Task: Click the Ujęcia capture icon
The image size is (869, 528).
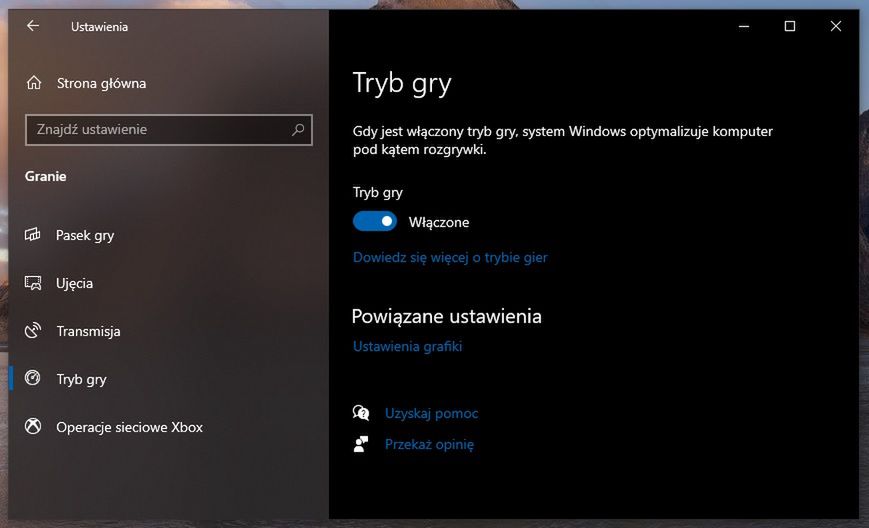Action: point(33,283)
